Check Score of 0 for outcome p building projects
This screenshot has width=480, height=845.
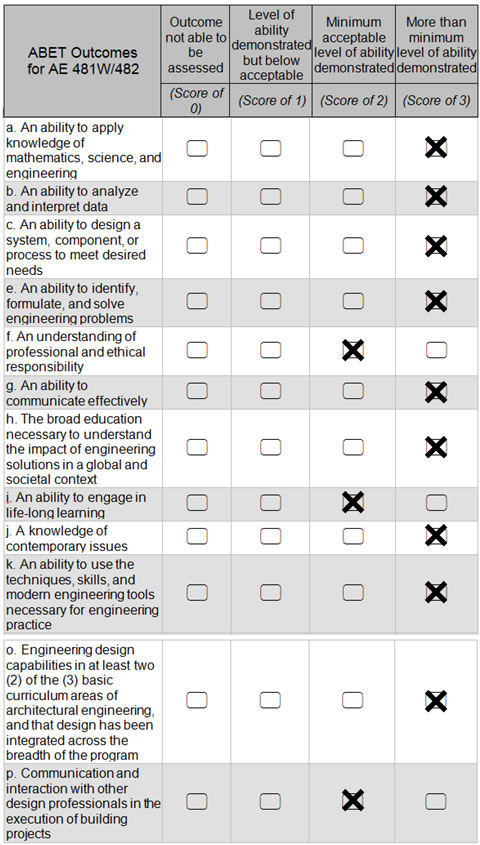click(x=197, y=801)
